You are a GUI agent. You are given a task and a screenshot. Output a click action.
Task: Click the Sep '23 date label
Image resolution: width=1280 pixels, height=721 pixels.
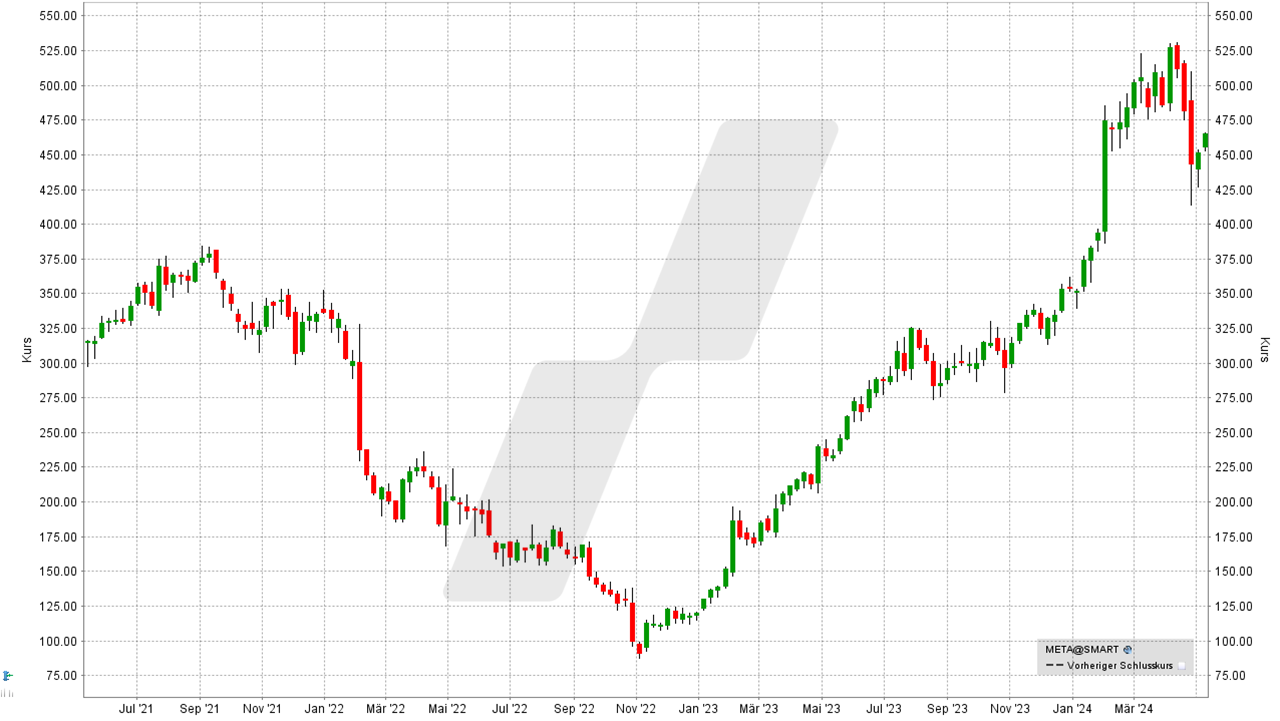(x=947, y=709)
